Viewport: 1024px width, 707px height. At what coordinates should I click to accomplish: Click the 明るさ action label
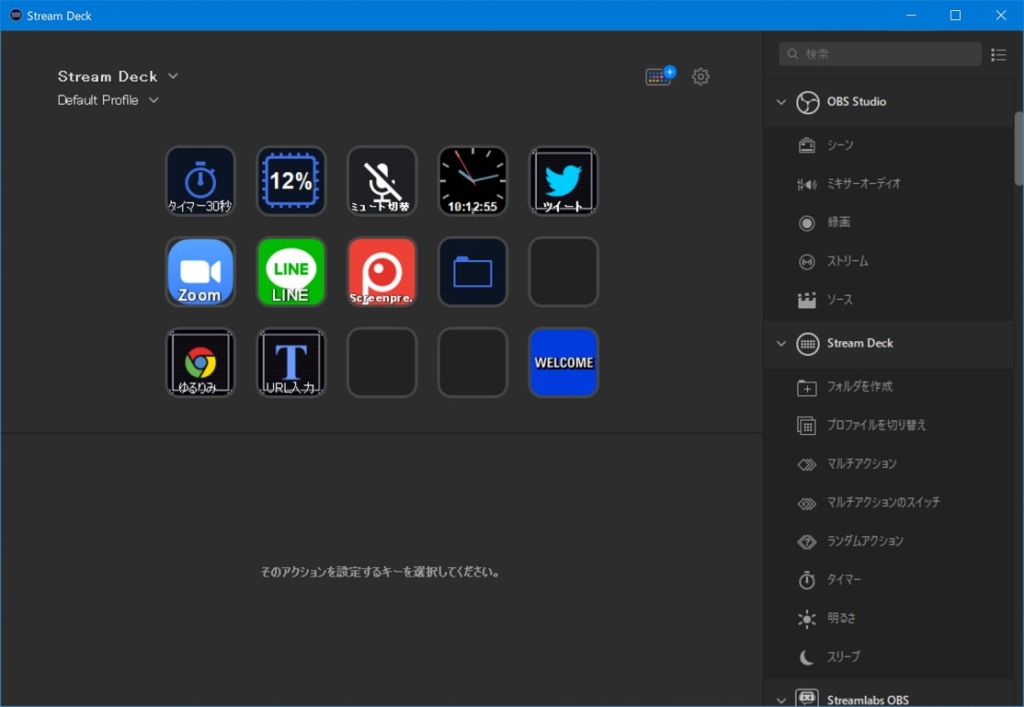coord(841,618)
